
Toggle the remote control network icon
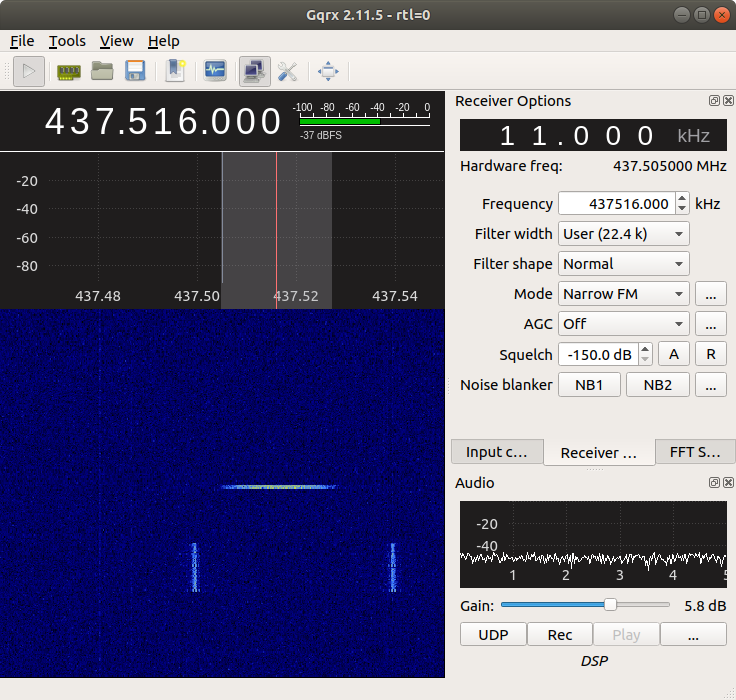(x=255, y=71)
